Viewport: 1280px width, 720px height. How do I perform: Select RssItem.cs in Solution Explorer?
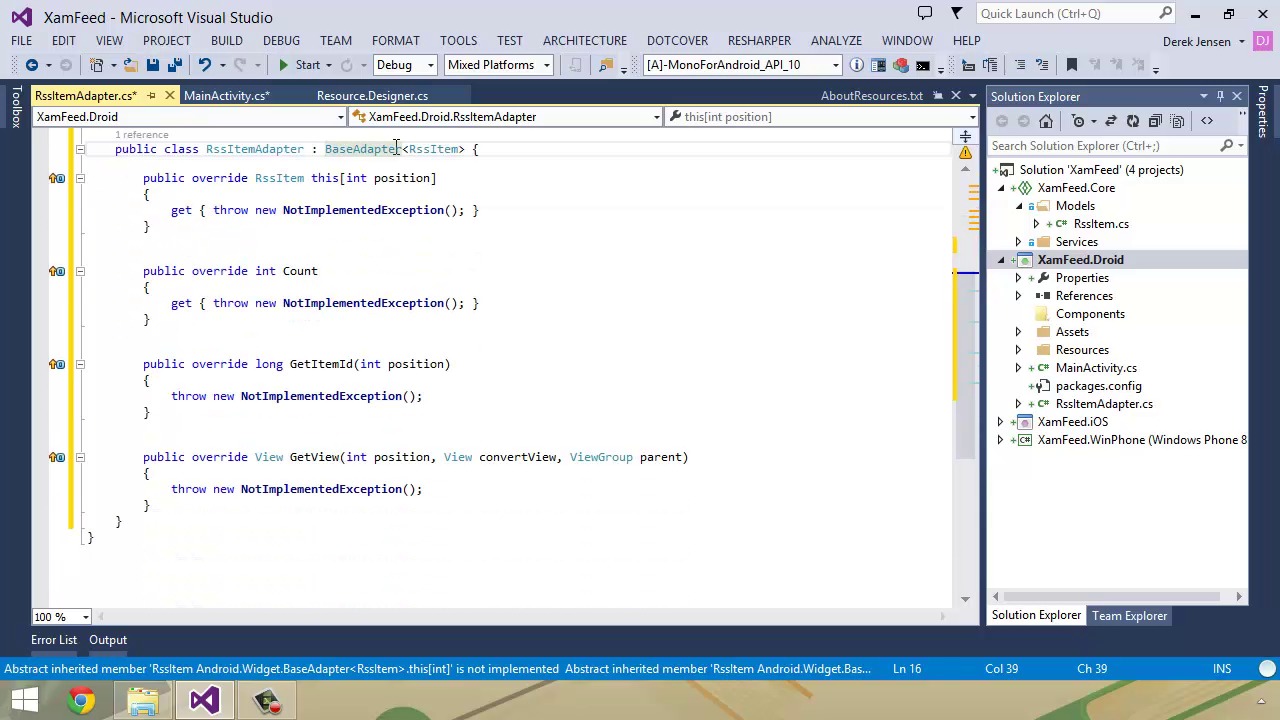click(1101, 224)
